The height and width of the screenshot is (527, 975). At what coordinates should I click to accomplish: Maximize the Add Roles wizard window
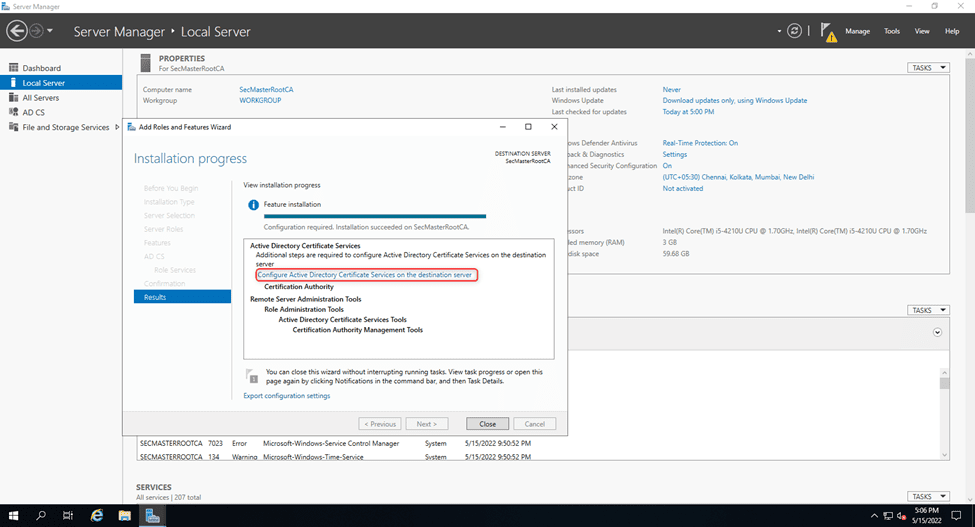click(x=528, y=127)
